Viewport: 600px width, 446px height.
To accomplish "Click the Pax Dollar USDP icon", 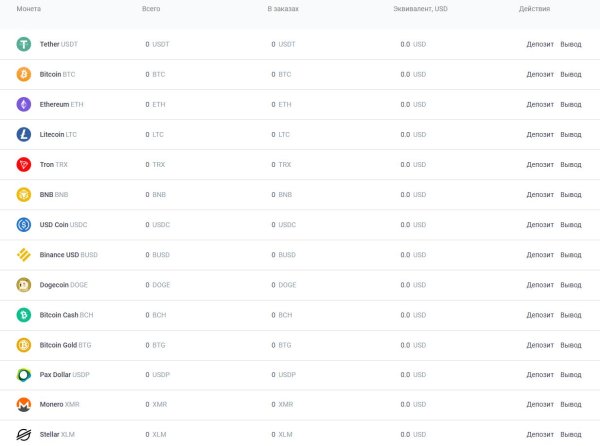I will [x=24, y=375].
